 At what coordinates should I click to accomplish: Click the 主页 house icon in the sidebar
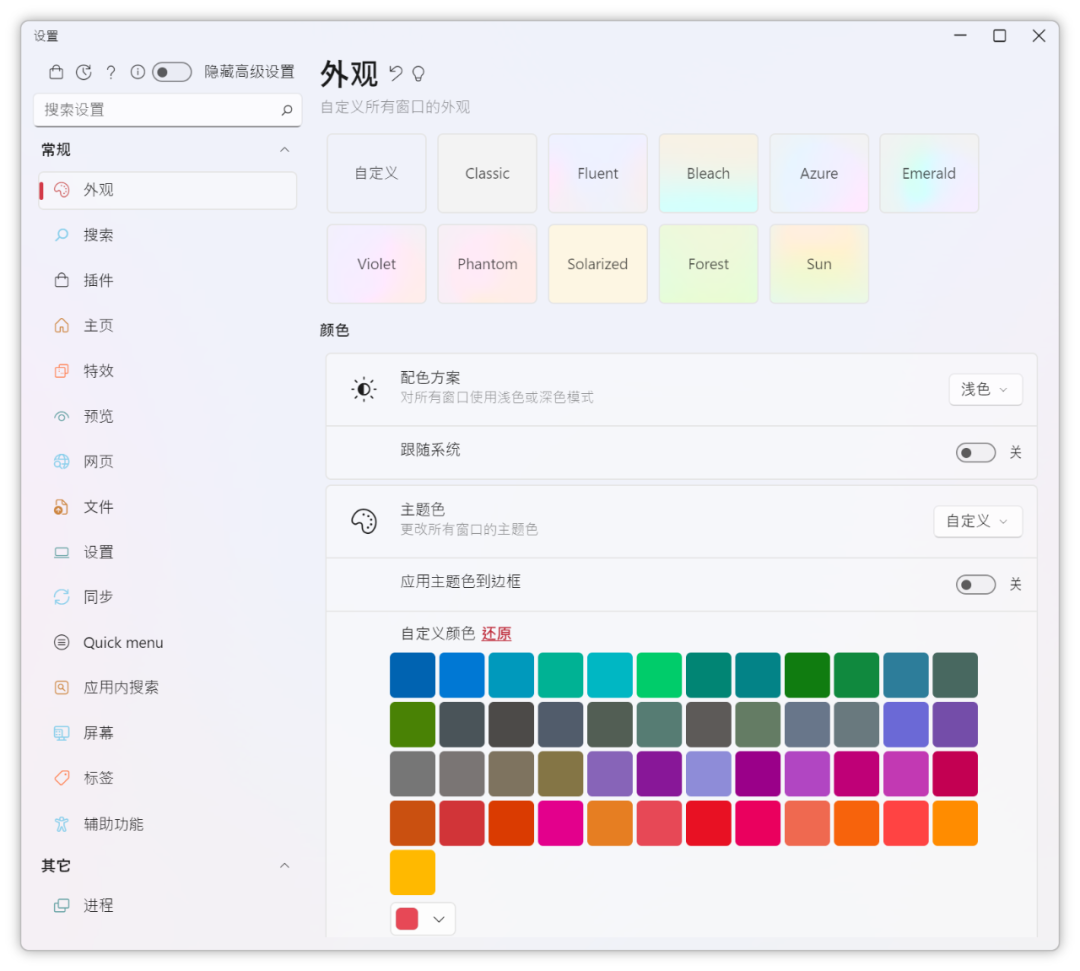61,325
